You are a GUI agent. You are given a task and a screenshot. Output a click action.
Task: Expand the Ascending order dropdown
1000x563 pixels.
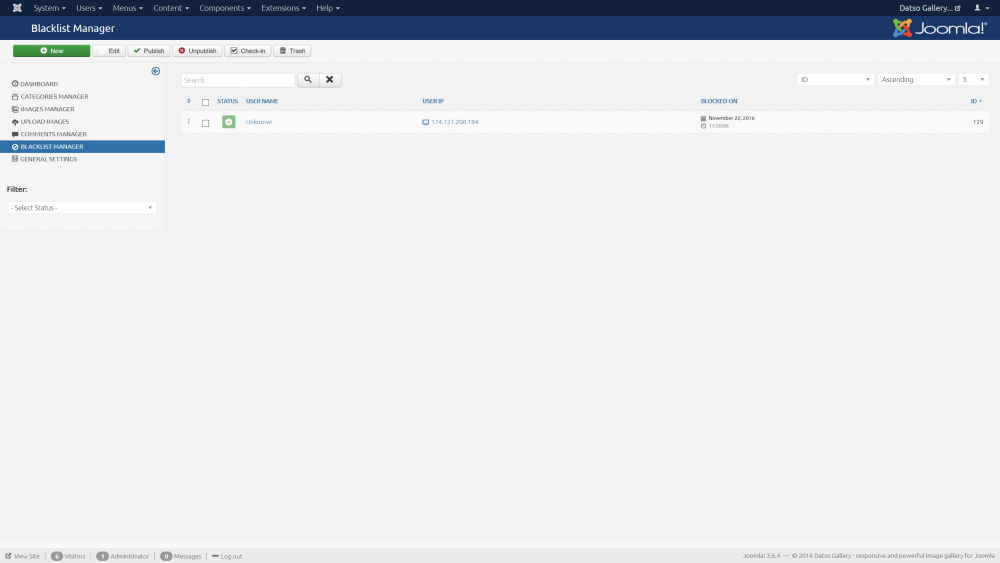(916, 80)
